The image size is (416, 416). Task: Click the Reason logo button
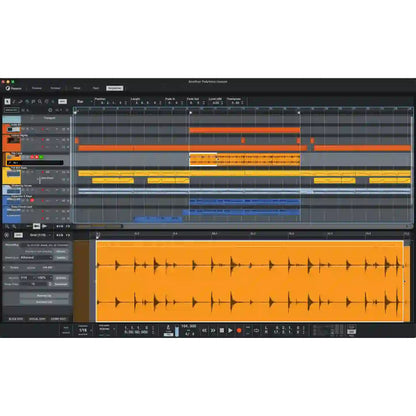coord(13,88)
